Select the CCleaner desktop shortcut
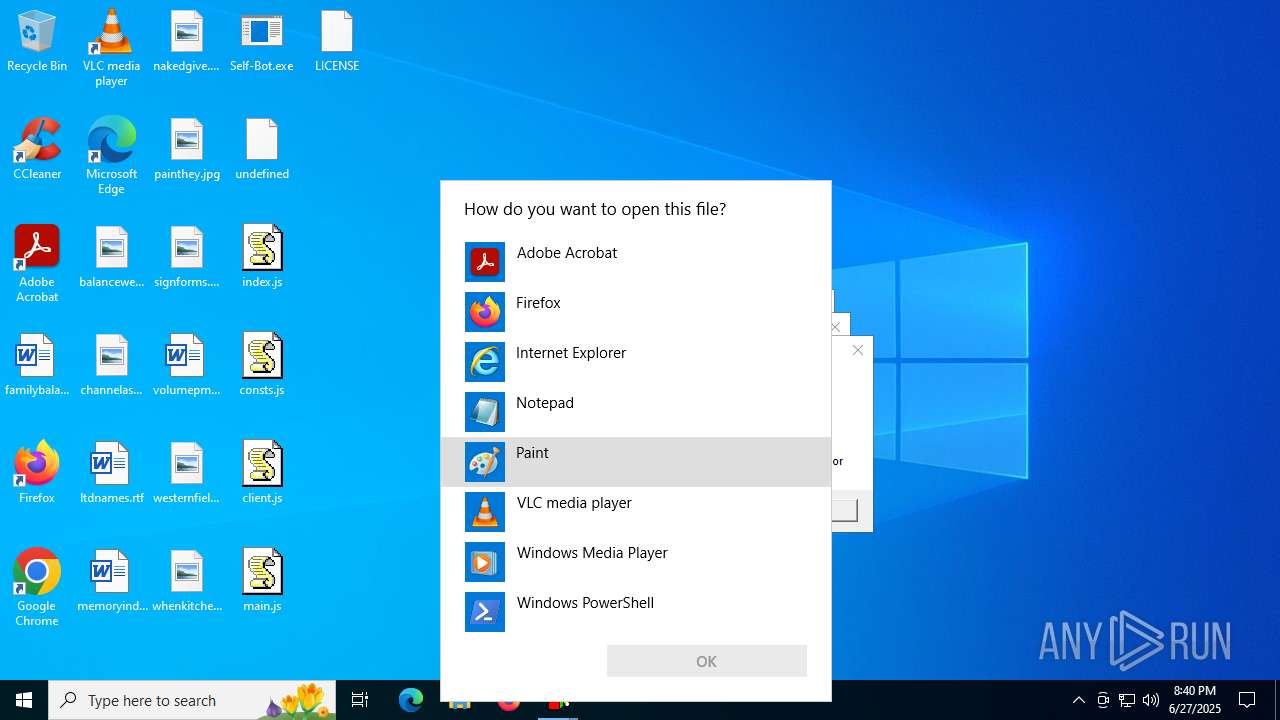 click(37, 150)
